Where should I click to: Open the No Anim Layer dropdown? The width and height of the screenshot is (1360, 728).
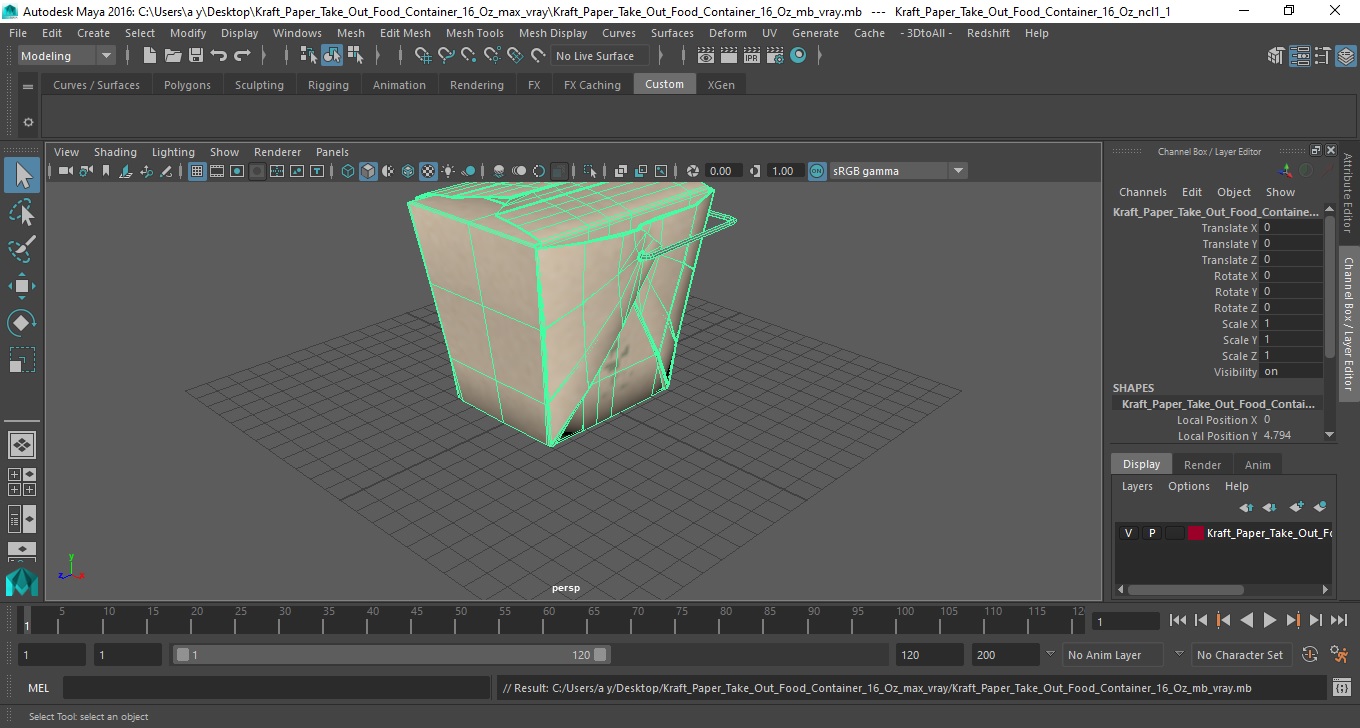coord(1113,655)
